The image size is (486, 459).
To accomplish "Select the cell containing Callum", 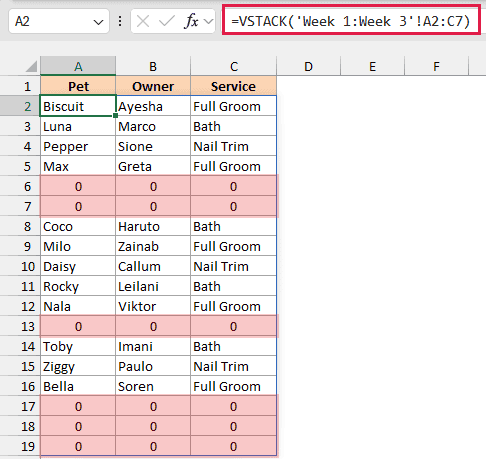I will [153, 266].
